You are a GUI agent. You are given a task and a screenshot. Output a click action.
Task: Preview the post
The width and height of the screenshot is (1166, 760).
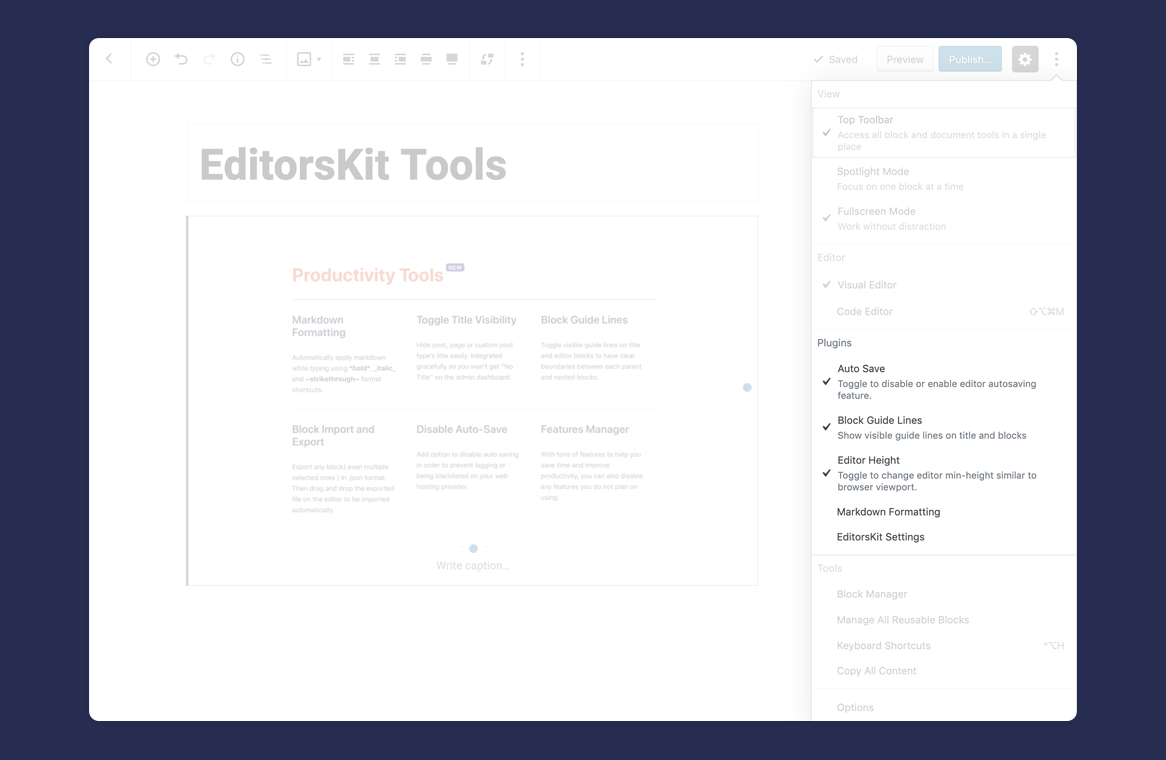tap(904, 59)
